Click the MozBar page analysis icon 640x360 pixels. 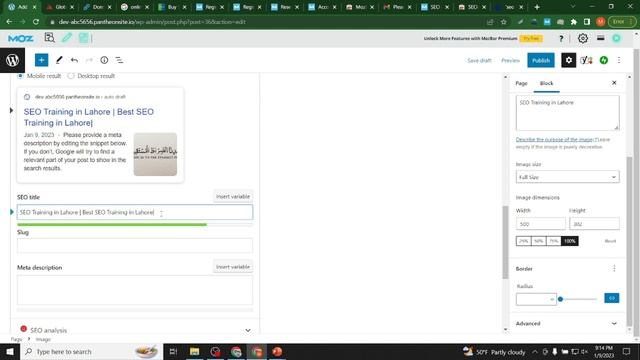click(49, 38)
